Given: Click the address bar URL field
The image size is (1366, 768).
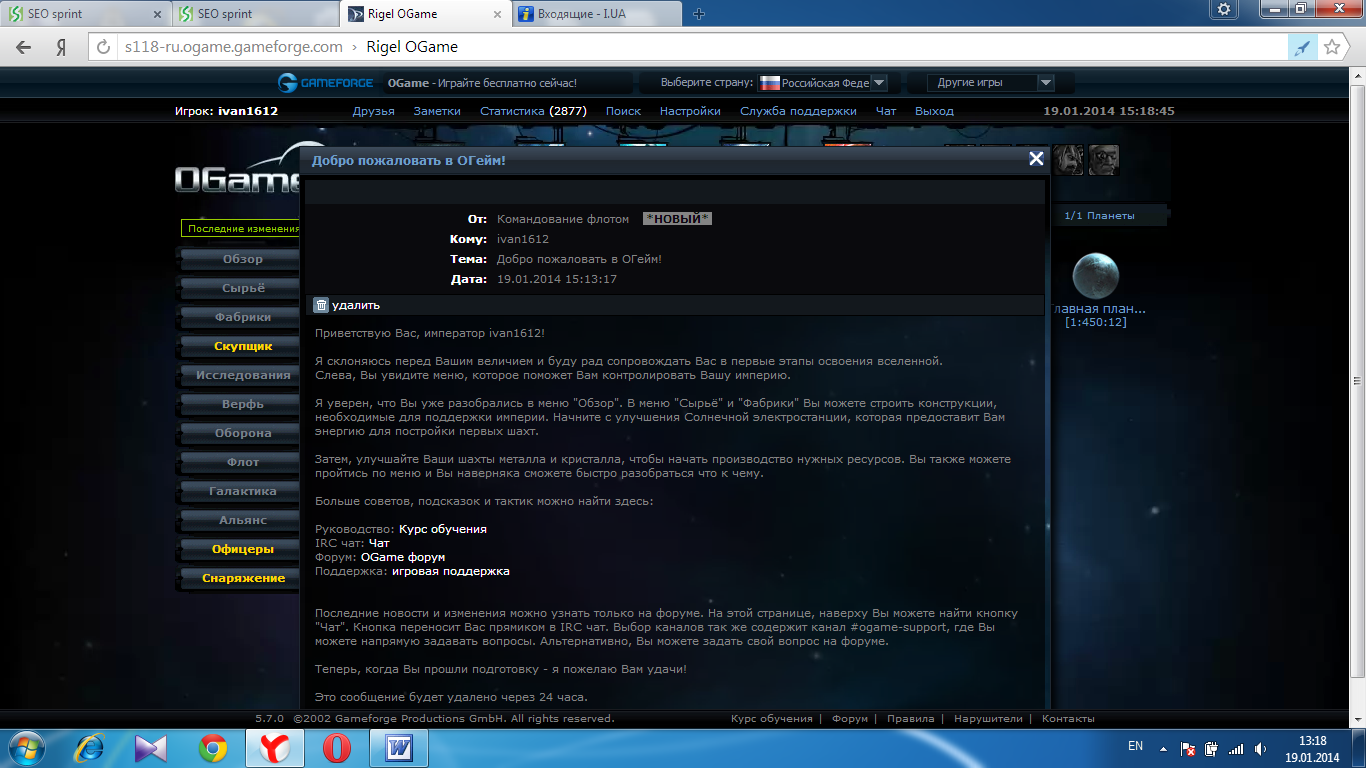Looking at the screenshot, I should point(700,47).
